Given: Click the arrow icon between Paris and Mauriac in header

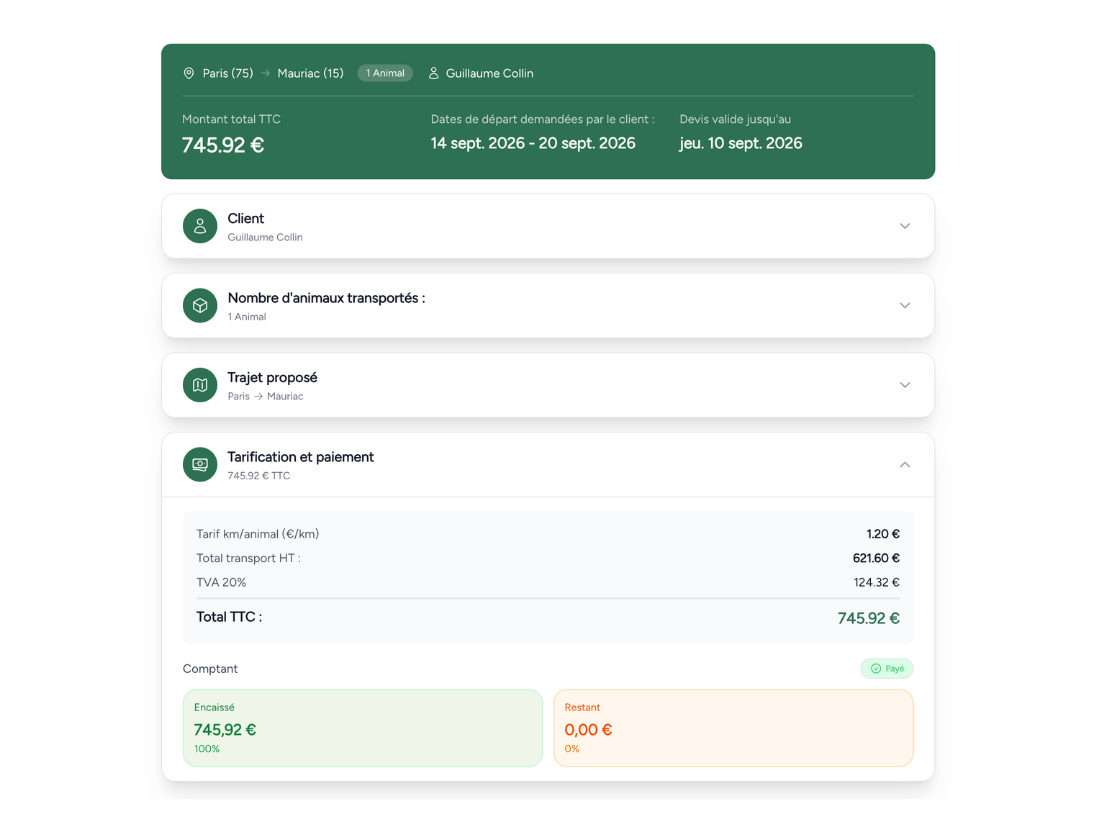Looking at the screenshot, I should (265, 73).
